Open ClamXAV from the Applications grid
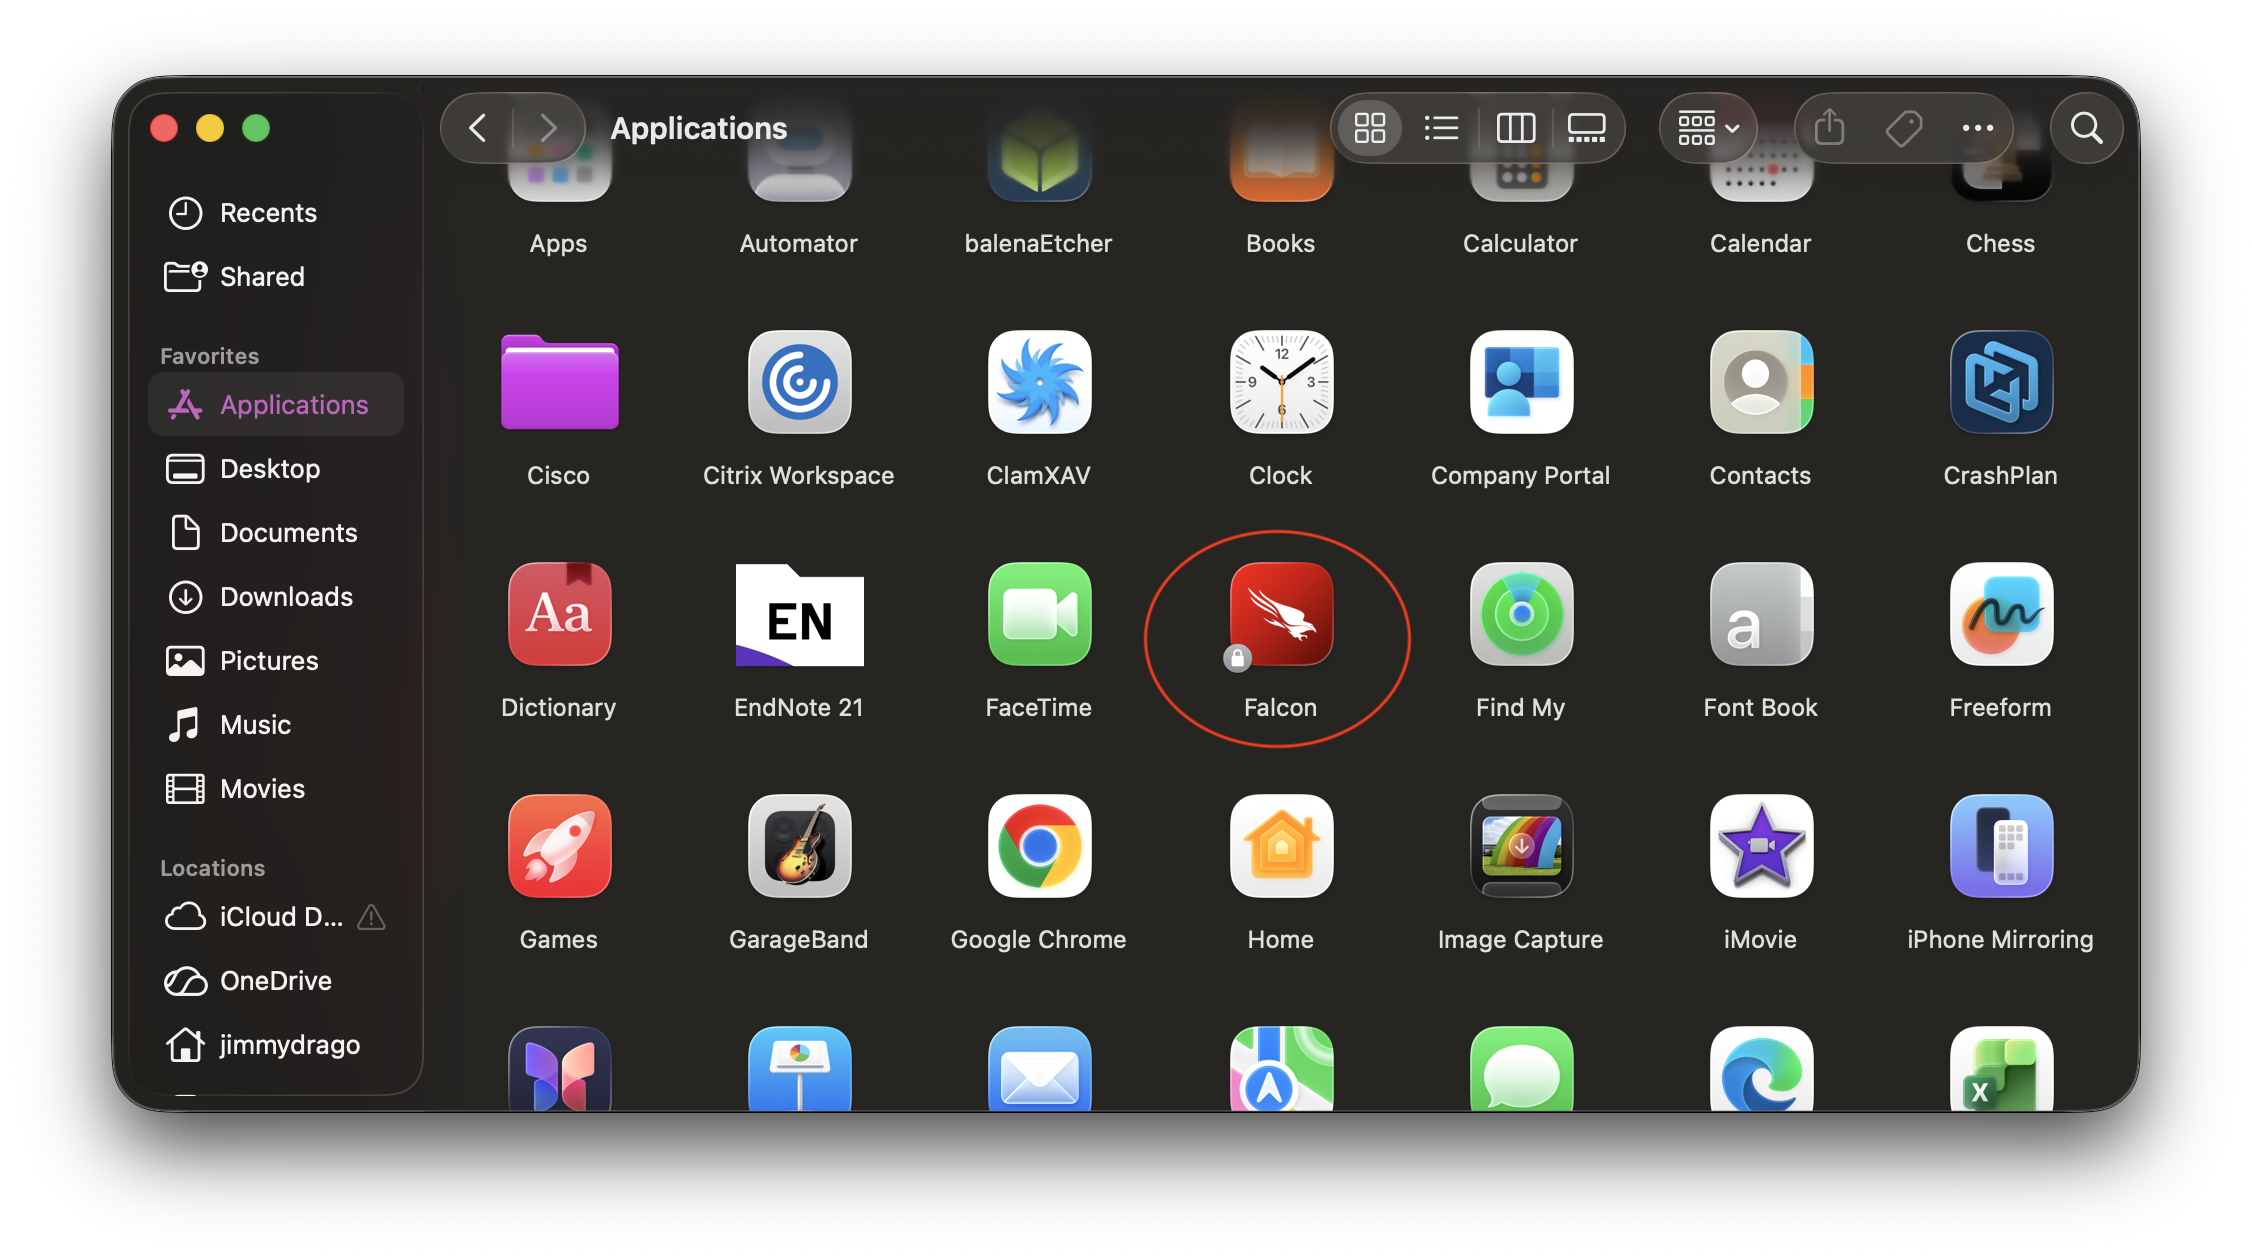Screen dimensions: 2252x1260 [x=1040, y=382]
